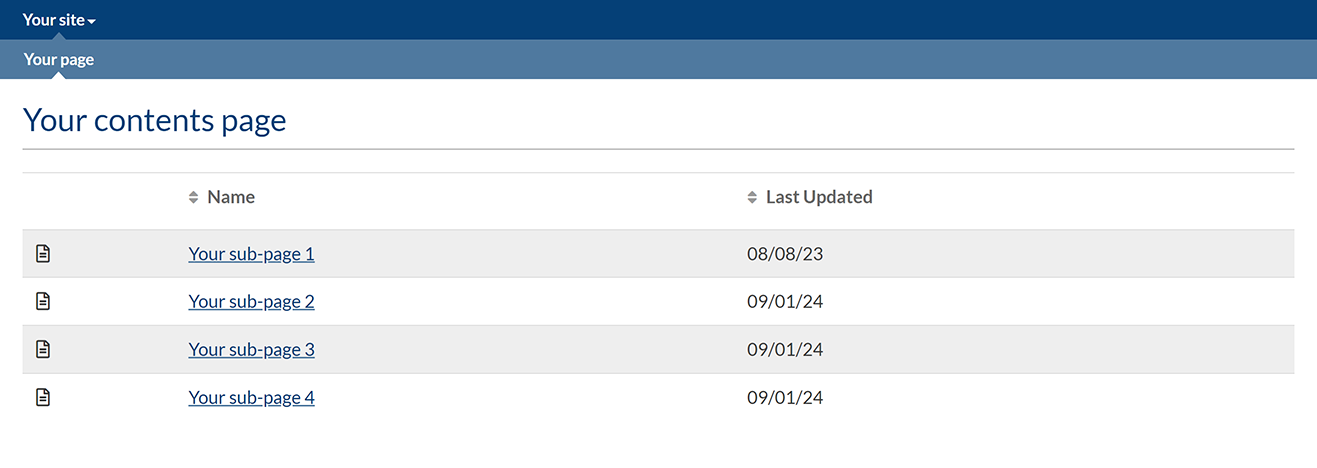The height and width of the screenshot is (468, 1317).
Task: Select the date in the sub-page 3 row
Action: (x=785, y=350)
